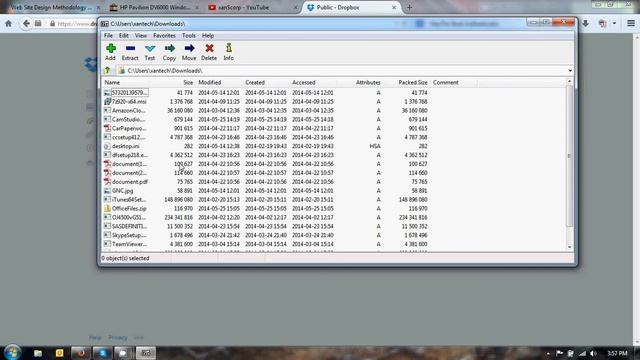Click the volume icon in system tray
The height and width of the screenshot is (360, 640).
tap(593, 353)
